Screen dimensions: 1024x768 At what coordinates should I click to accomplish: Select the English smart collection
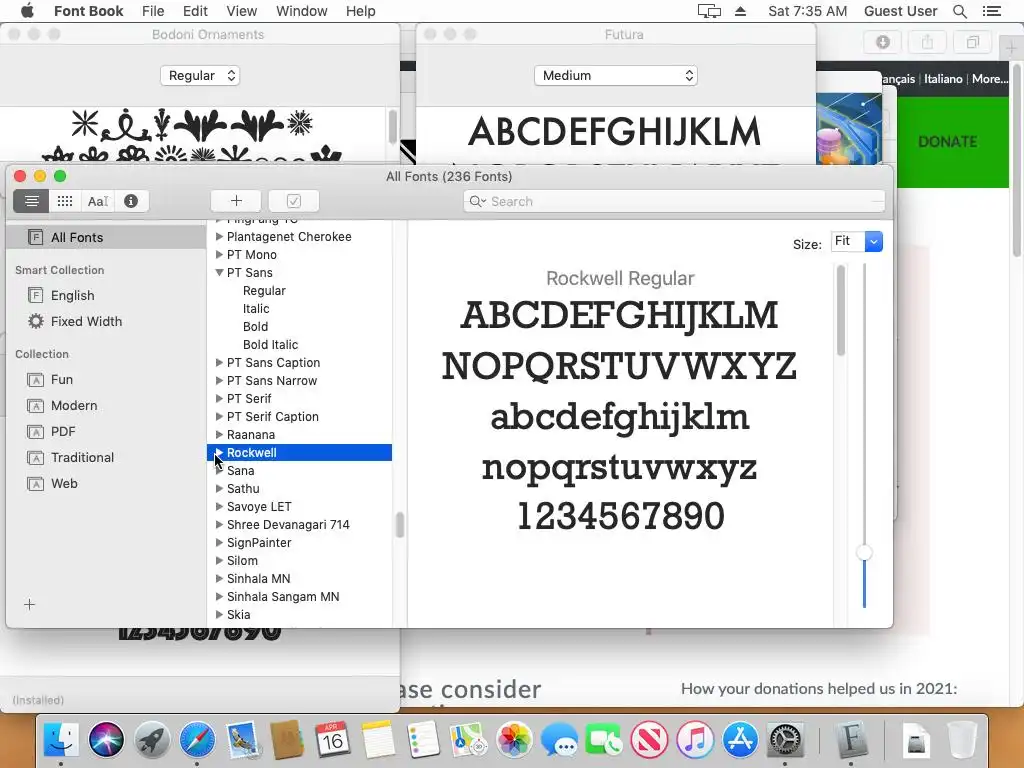point(72,295)
